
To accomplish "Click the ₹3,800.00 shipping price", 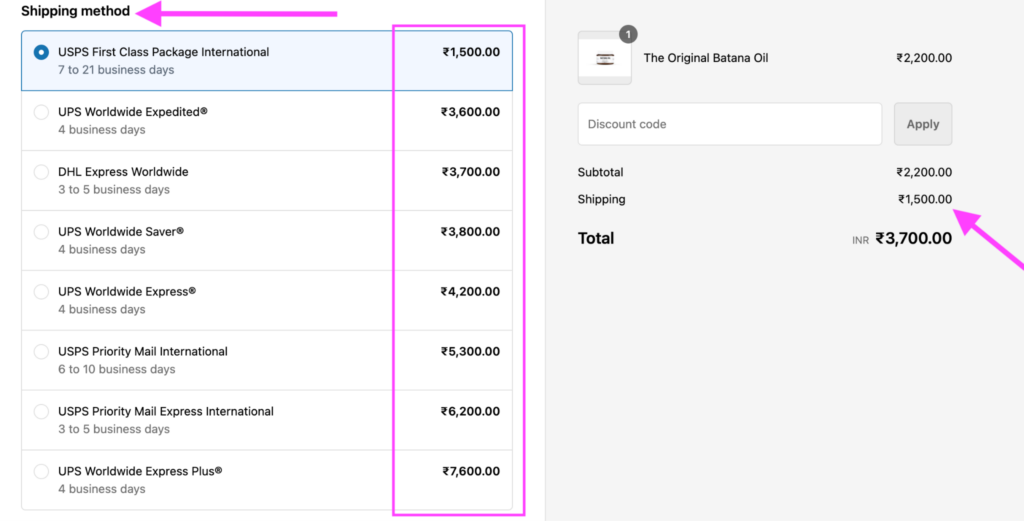I will [x=470, y=232].
